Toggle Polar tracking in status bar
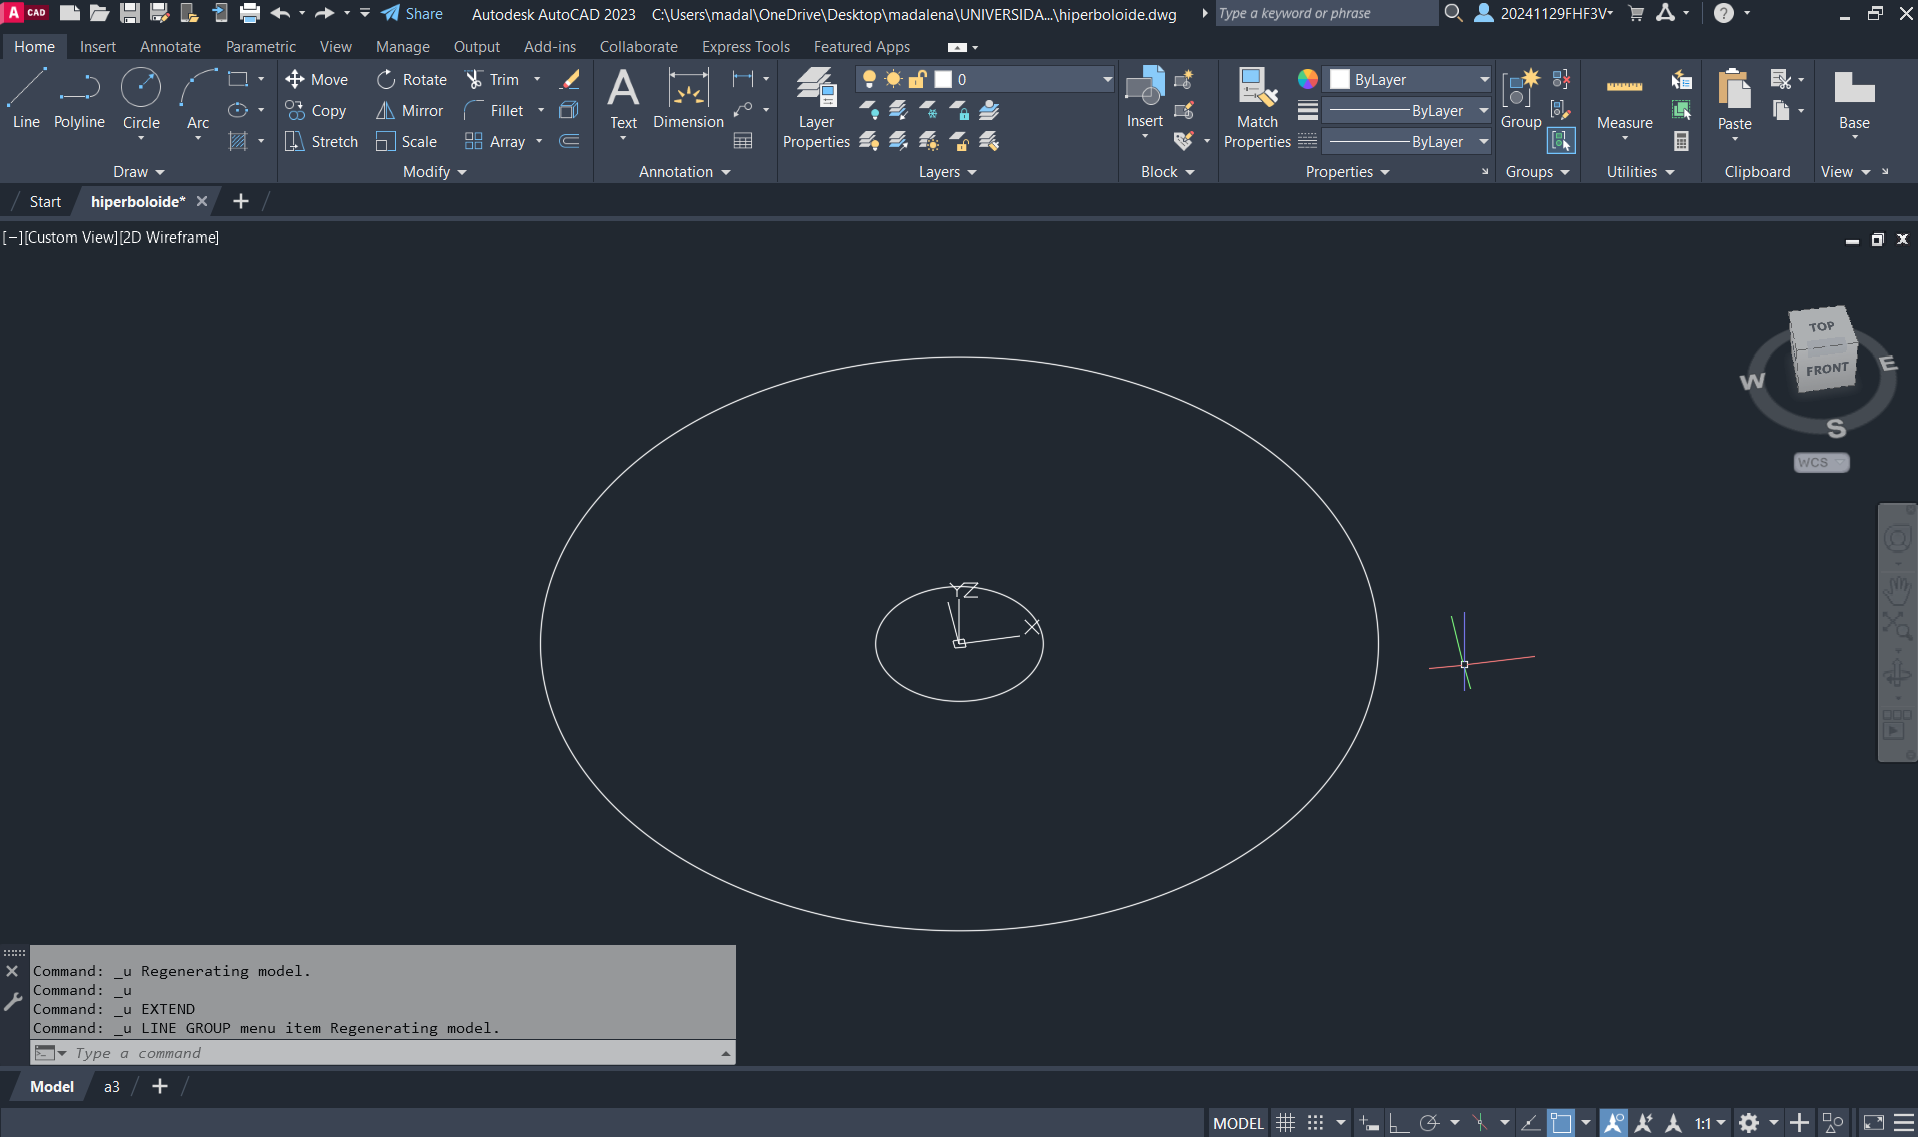 coord(1429,1123)
